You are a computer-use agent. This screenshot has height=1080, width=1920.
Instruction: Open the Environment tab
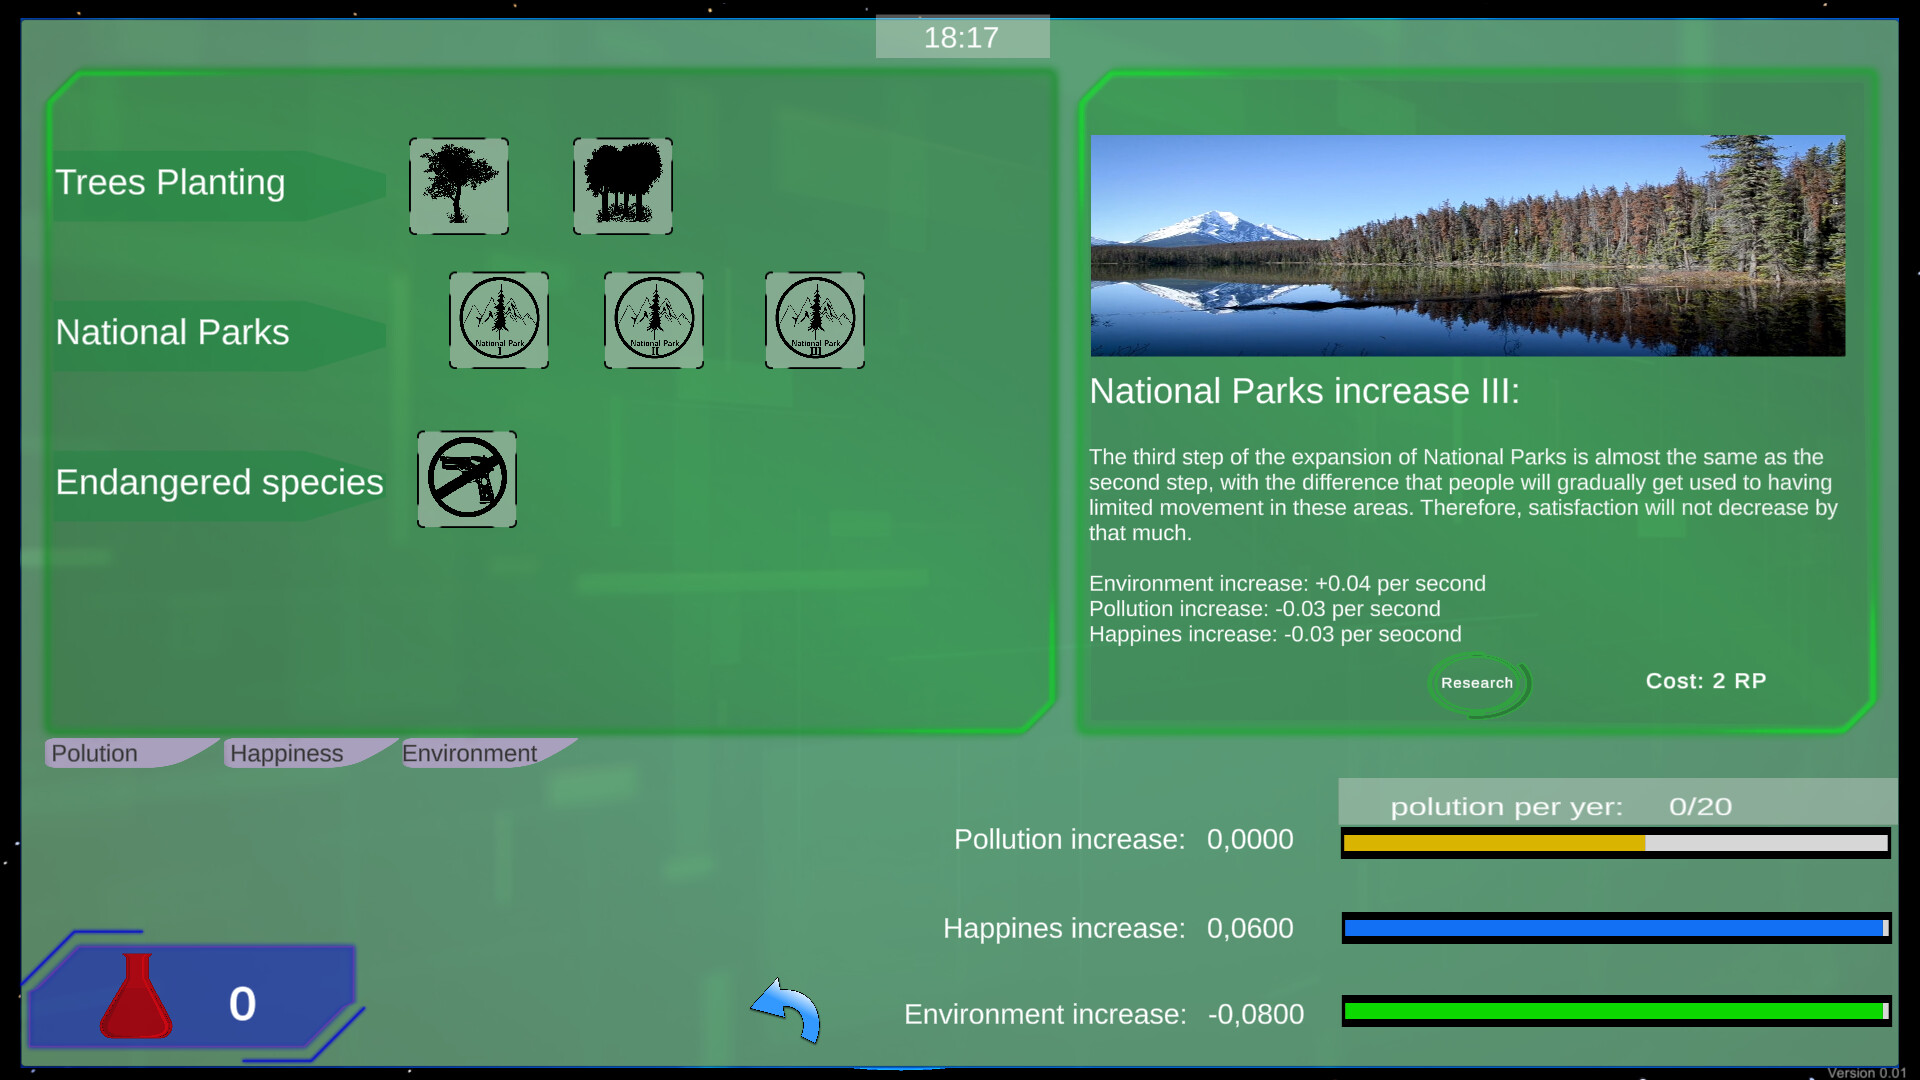pos(470,753)
